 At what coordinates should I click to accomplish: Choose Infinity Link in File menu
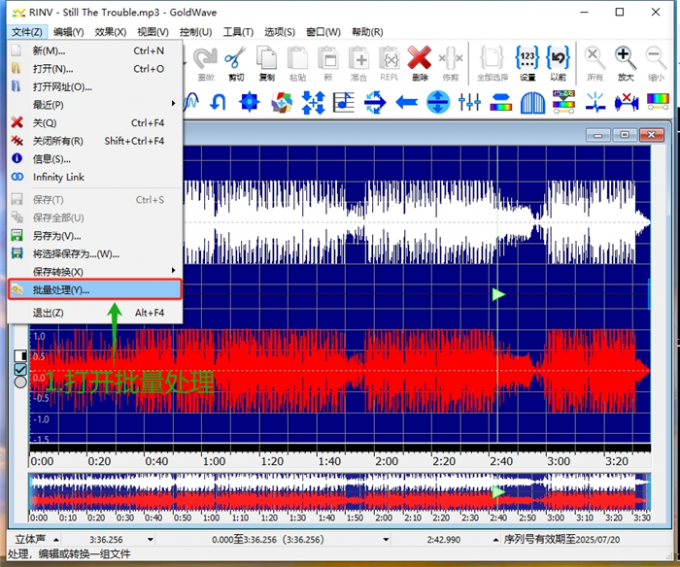(95, 177)
